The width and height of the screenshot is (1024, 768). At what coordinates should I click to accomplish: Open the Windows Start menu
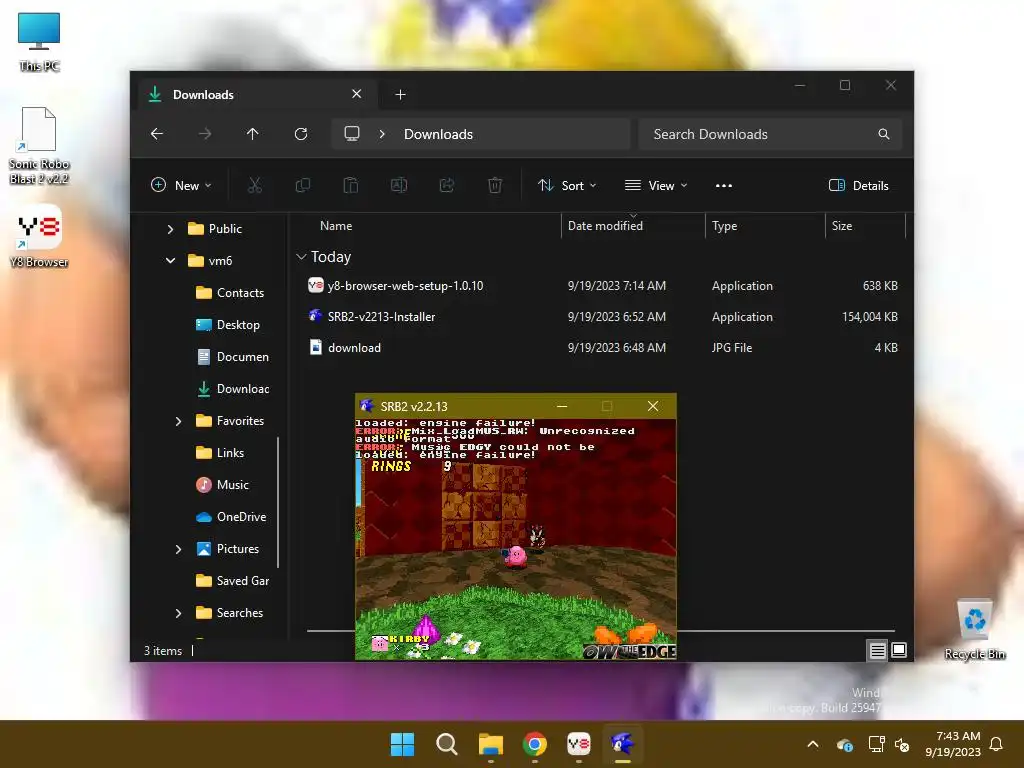(x=402, y=744)
